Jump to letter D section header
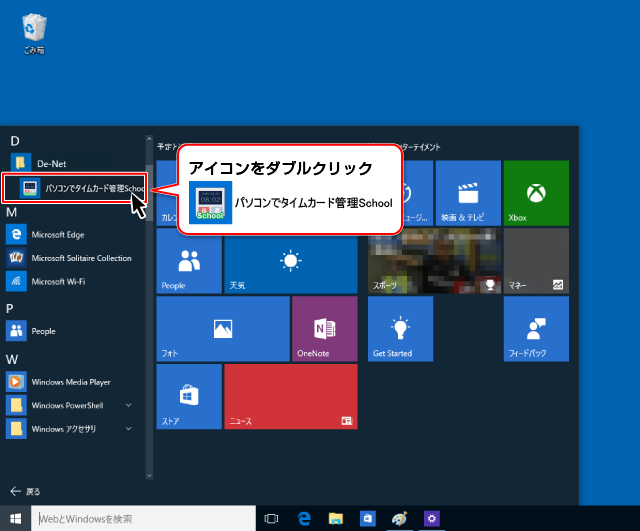This screenshot has height=531, width=640. (x=15, y=141)
